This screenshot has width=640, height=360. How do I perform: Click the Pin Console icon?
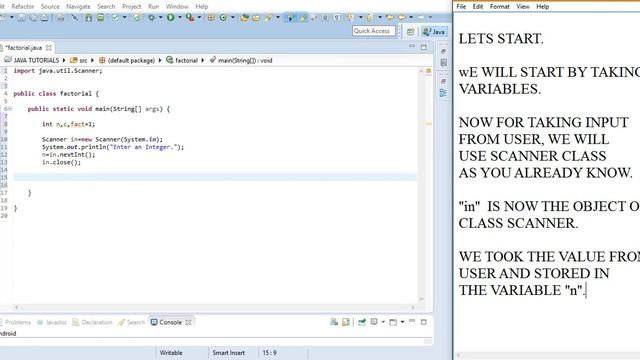coord(362,322)
